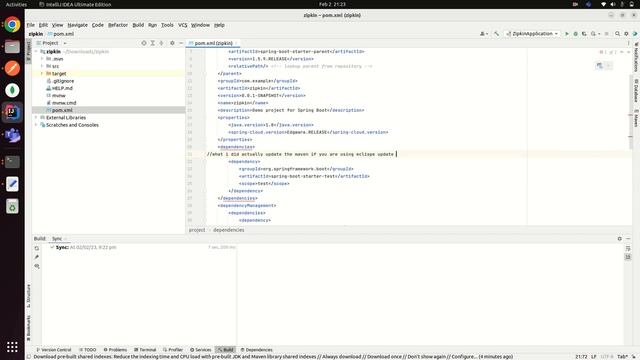
Task: Click the 'dependencies' breadcrumb
Action: [229, 230]
